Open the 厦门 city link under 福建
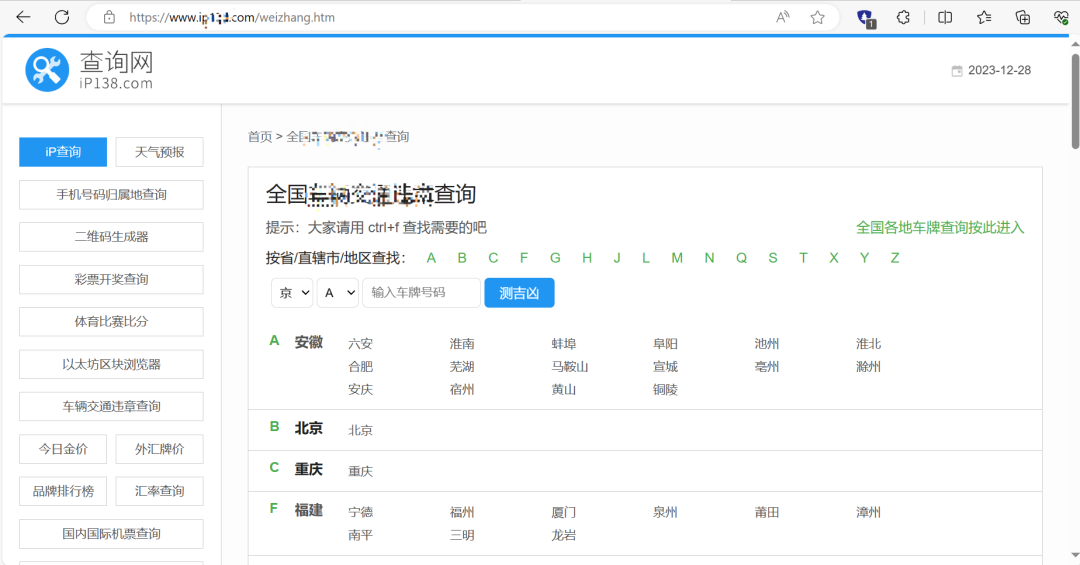Screen dimensions: 1080x565 (563, 513)
